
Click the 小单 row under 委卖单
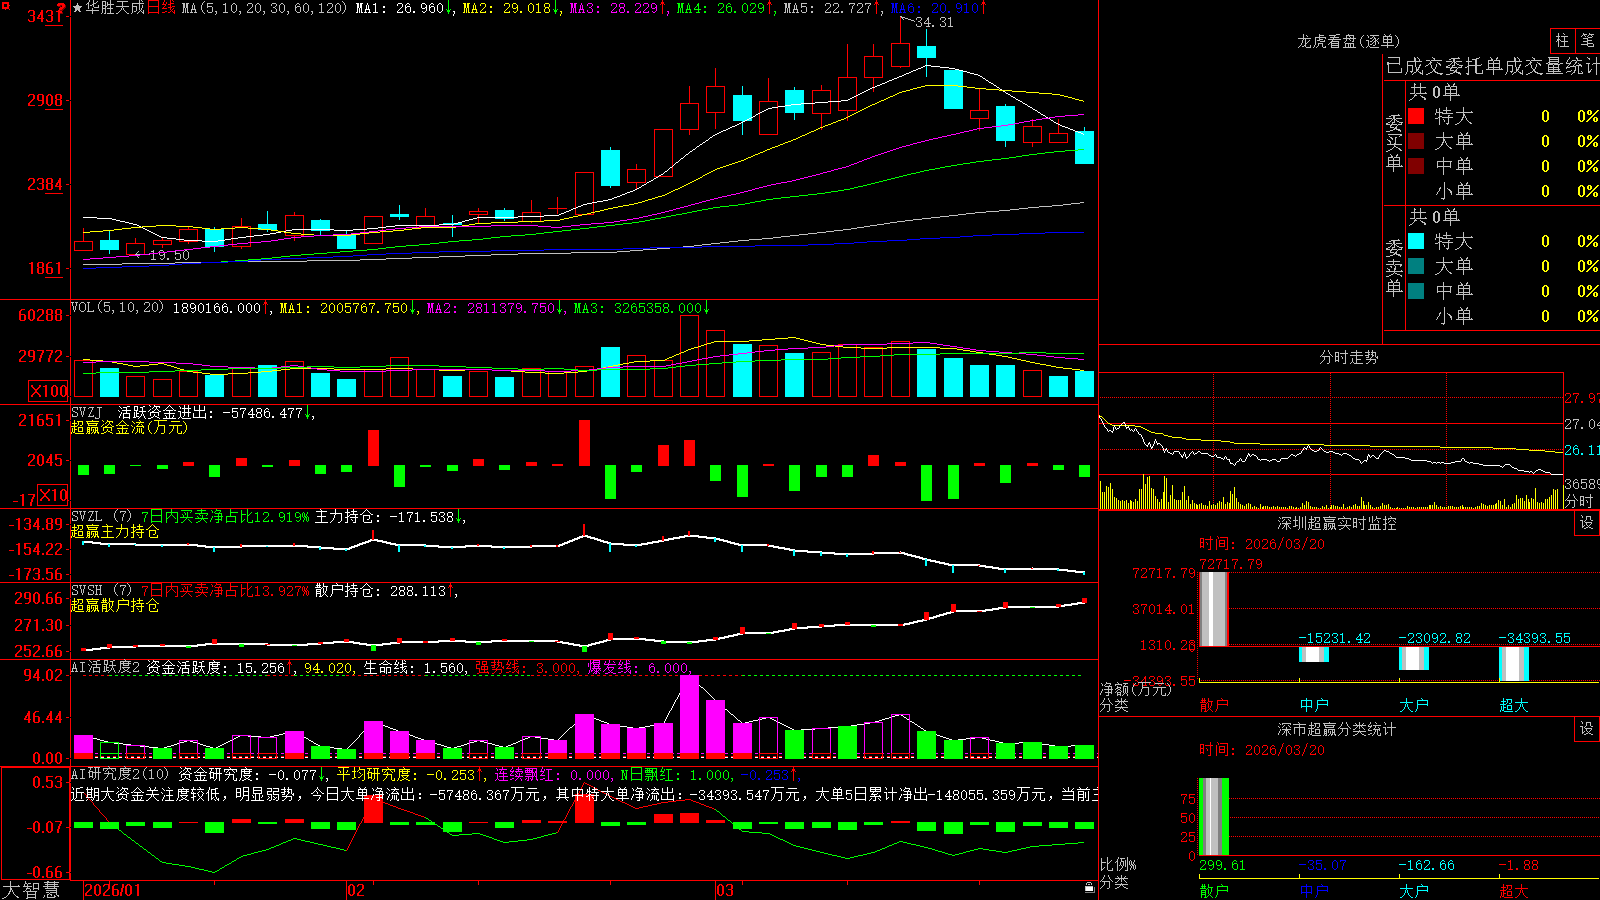pyautogui.click(x=1503, y=316)
